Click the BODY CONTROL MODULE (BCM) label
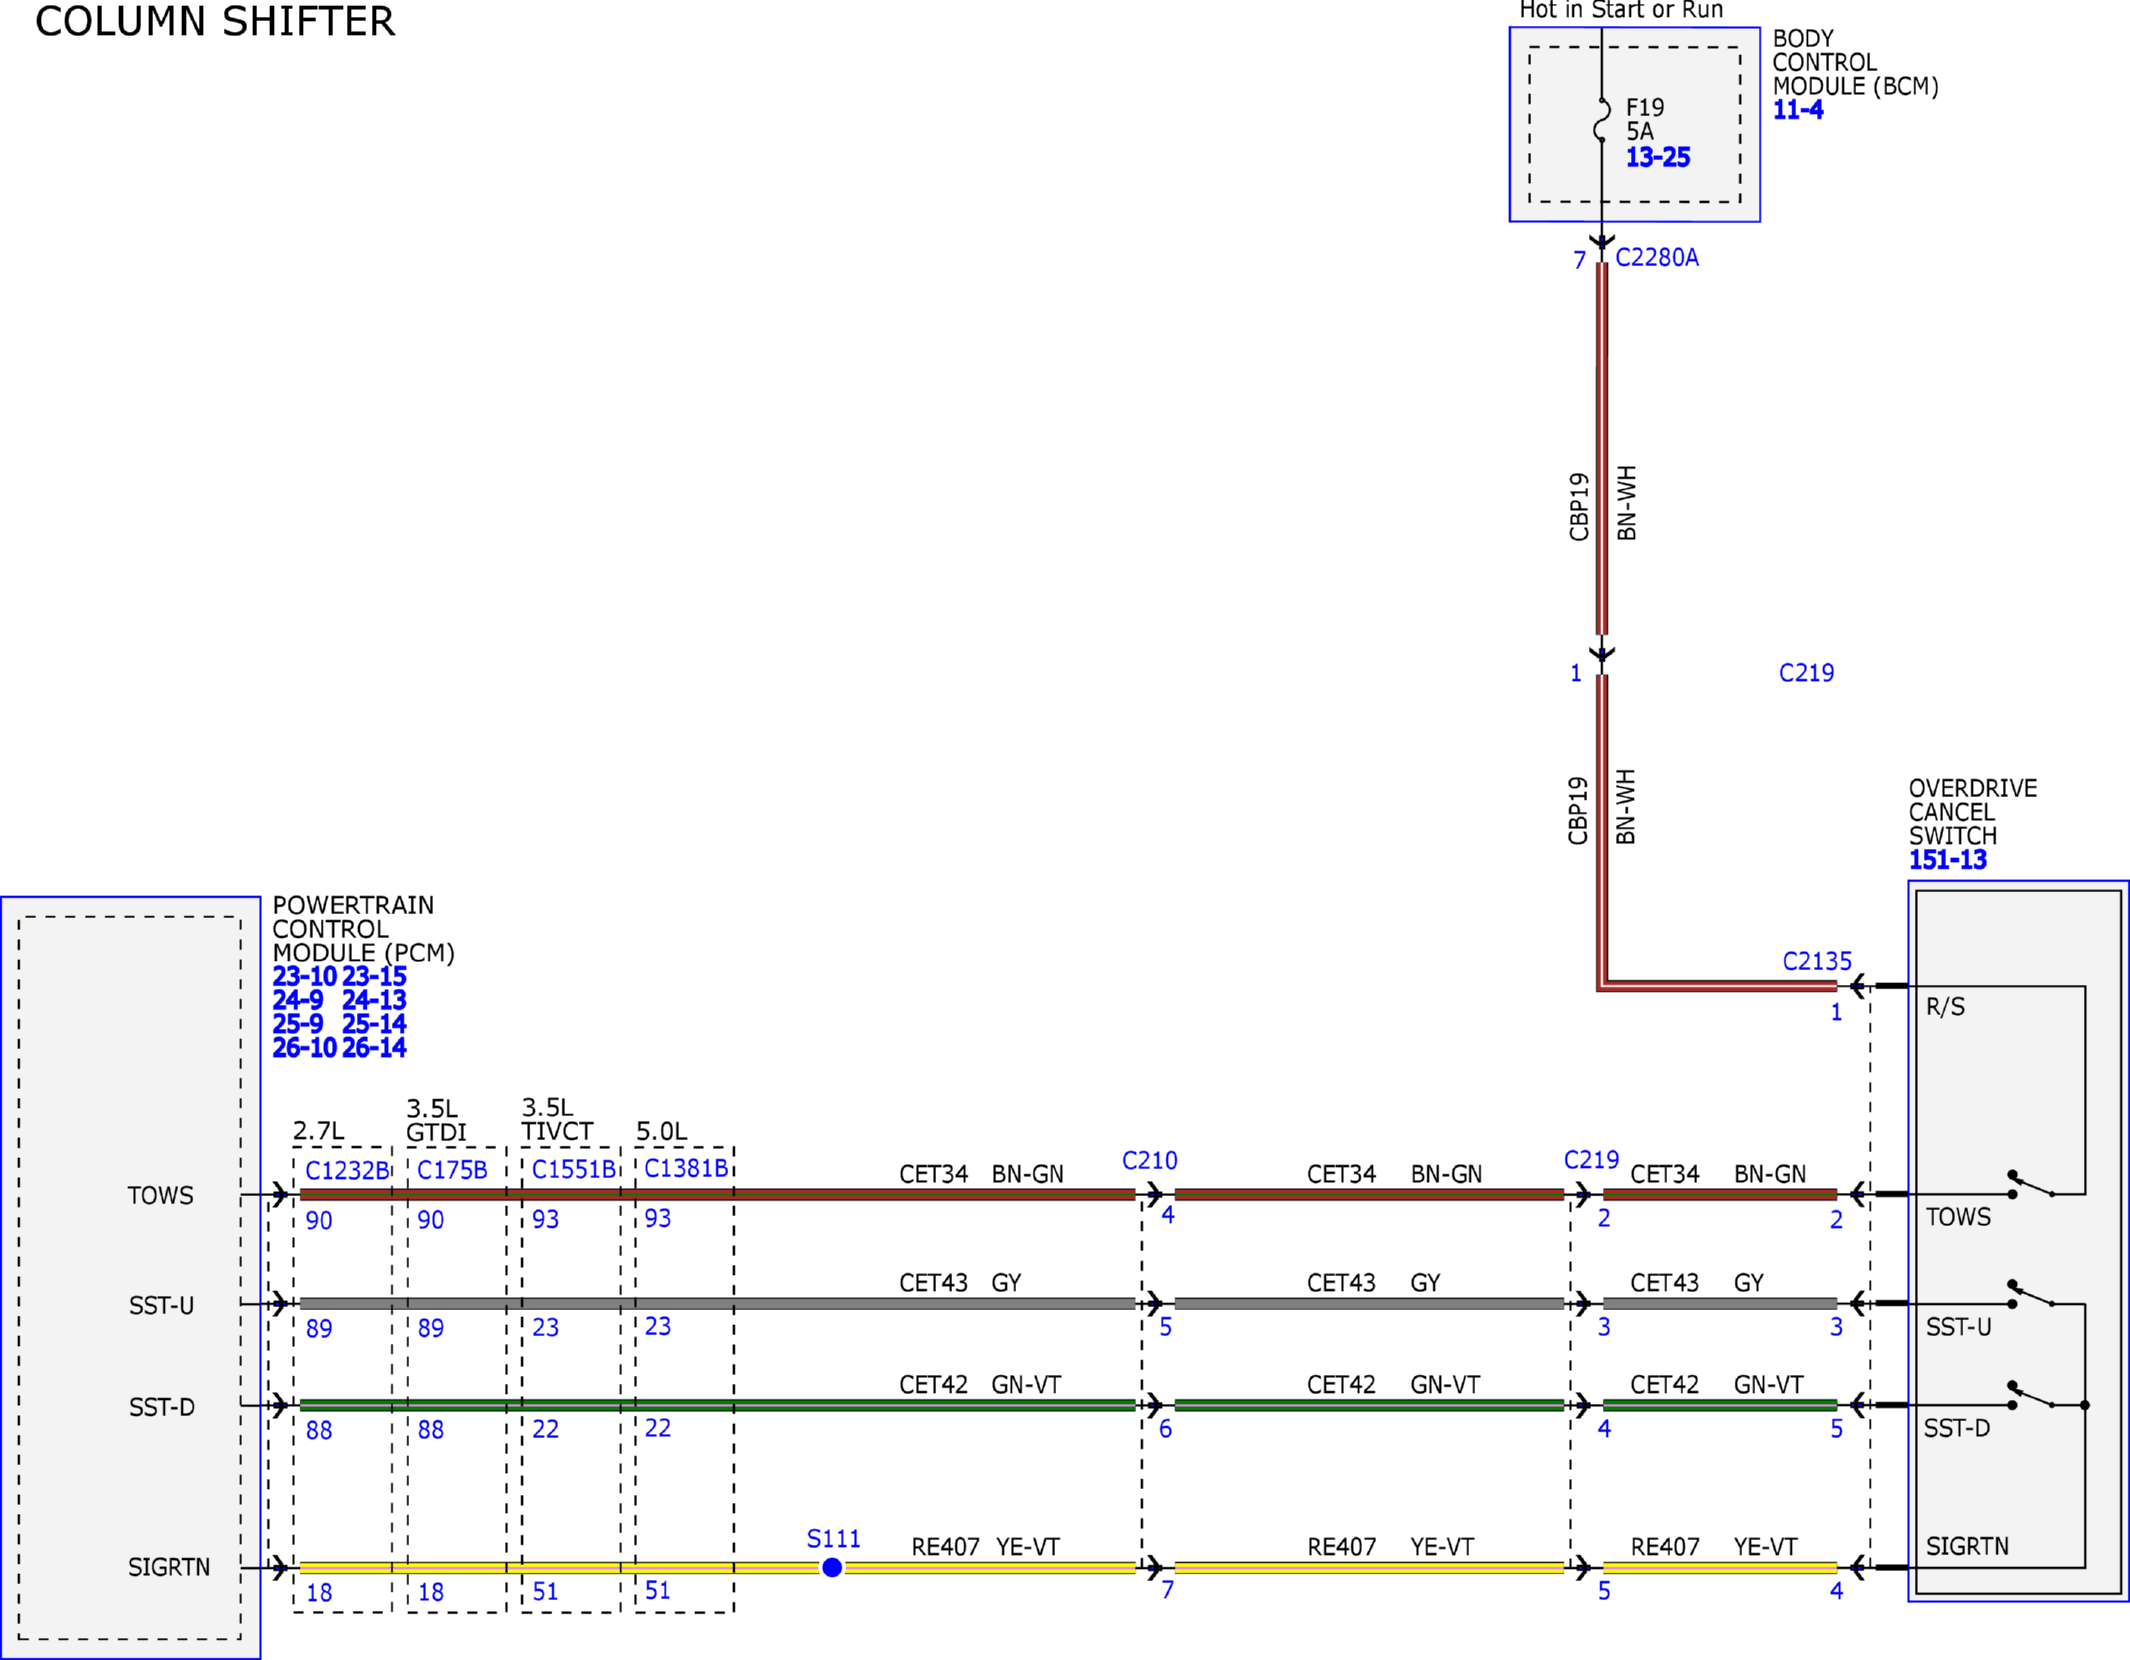Screen dimensions: 2130x1660 (x=1855, y=62)
